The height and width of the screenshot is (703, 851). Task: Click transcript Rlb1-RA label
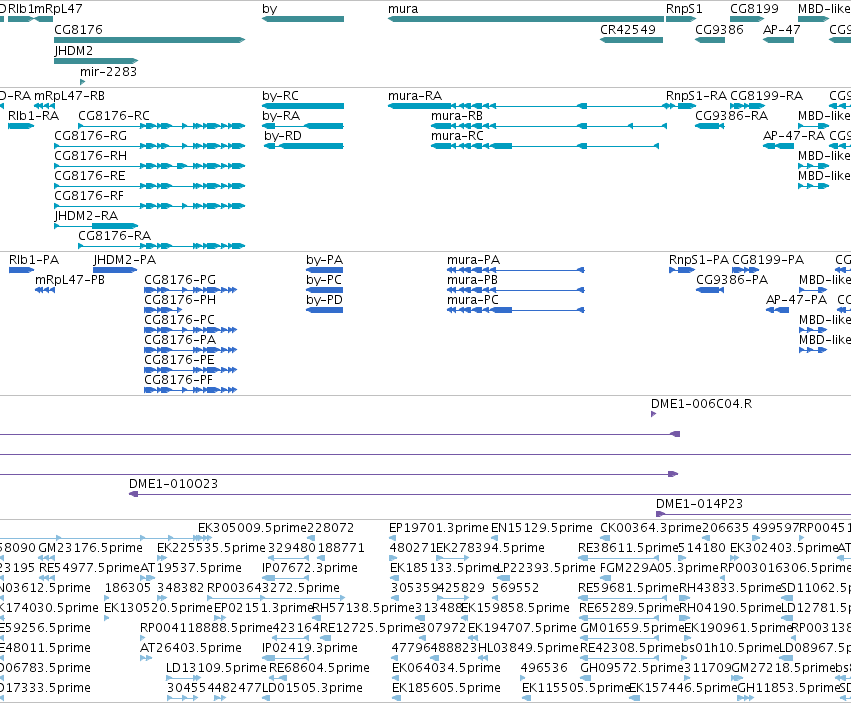point(33,116)
